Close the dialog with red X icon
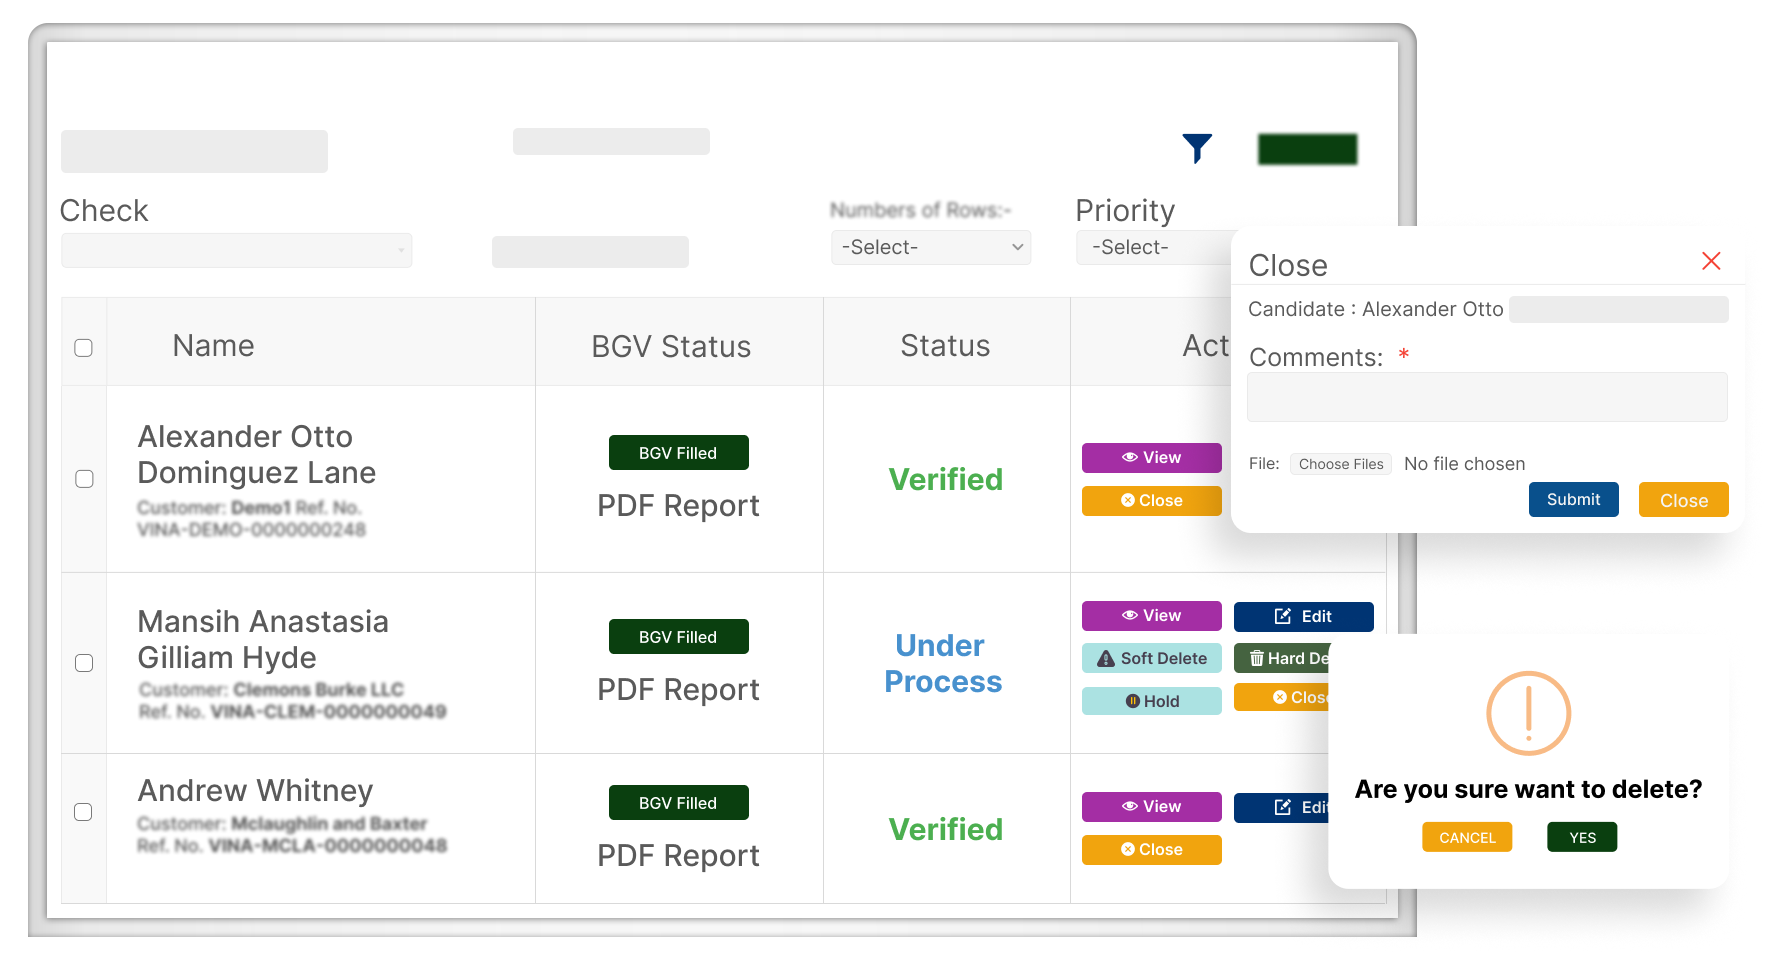 point(1710,261)
